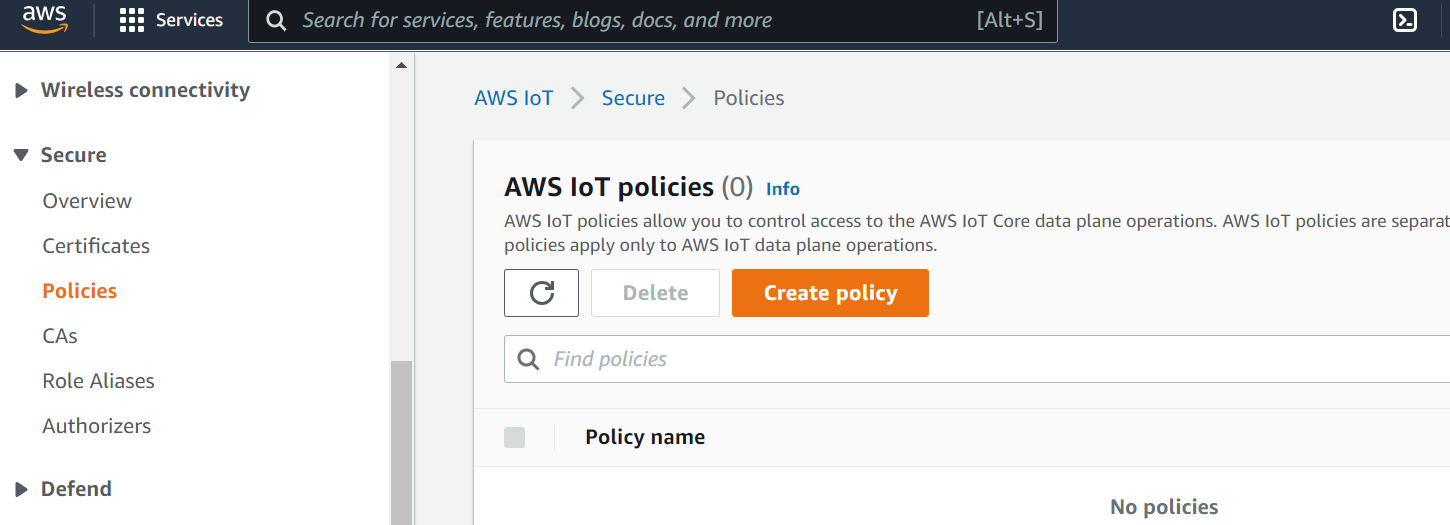Screen dimensions: 1450x525
Task: Click the refresh policies icon button
Action: tap(541, 293)
